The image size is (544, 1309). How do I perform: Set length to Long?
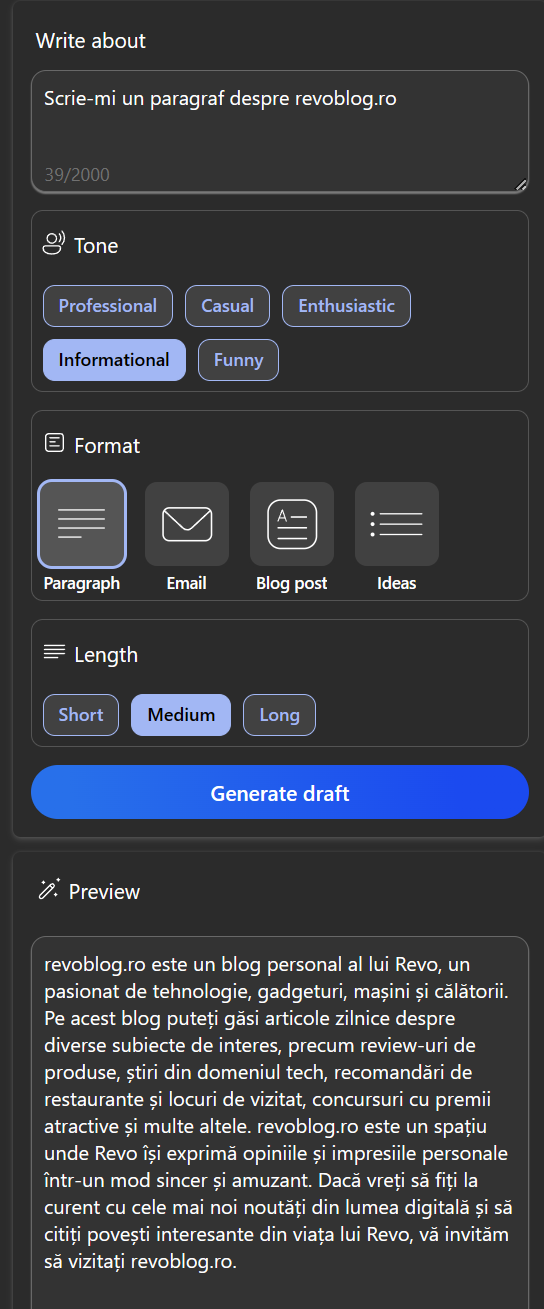click(x=279, y=715)
